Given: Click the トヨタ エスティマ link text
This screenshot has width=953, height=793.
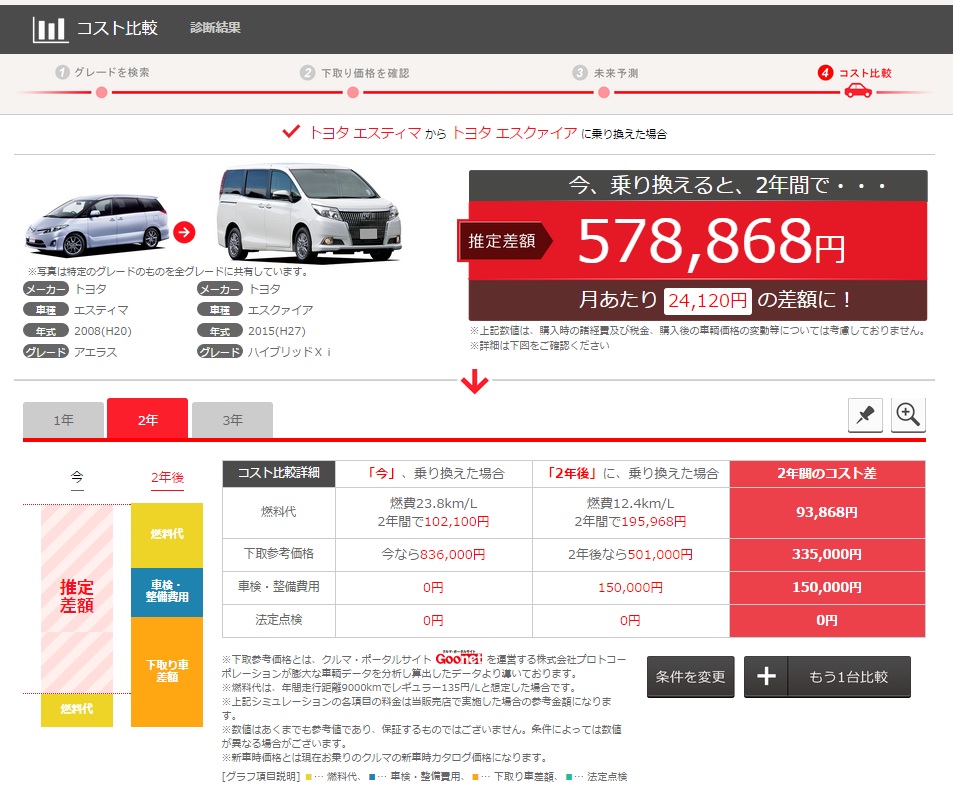Looking at the screenshot, I should [365, 132].
